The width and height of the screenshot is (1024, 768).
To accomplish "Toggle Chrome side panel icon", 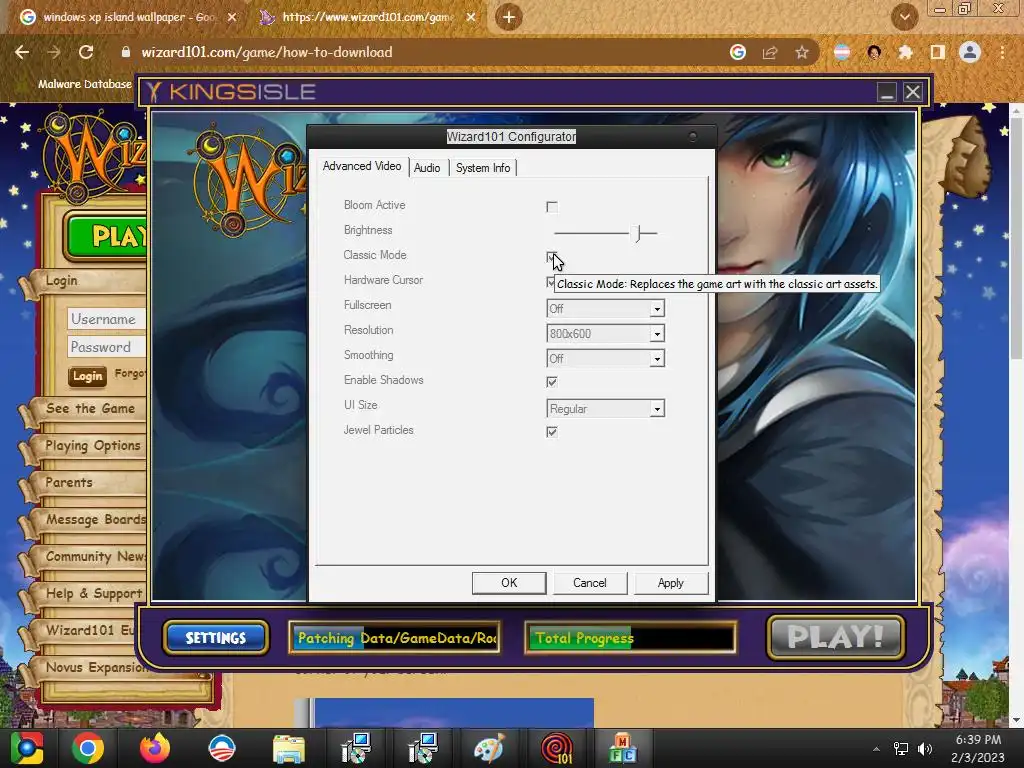I will pyautogui.click(x=938, y=52).
